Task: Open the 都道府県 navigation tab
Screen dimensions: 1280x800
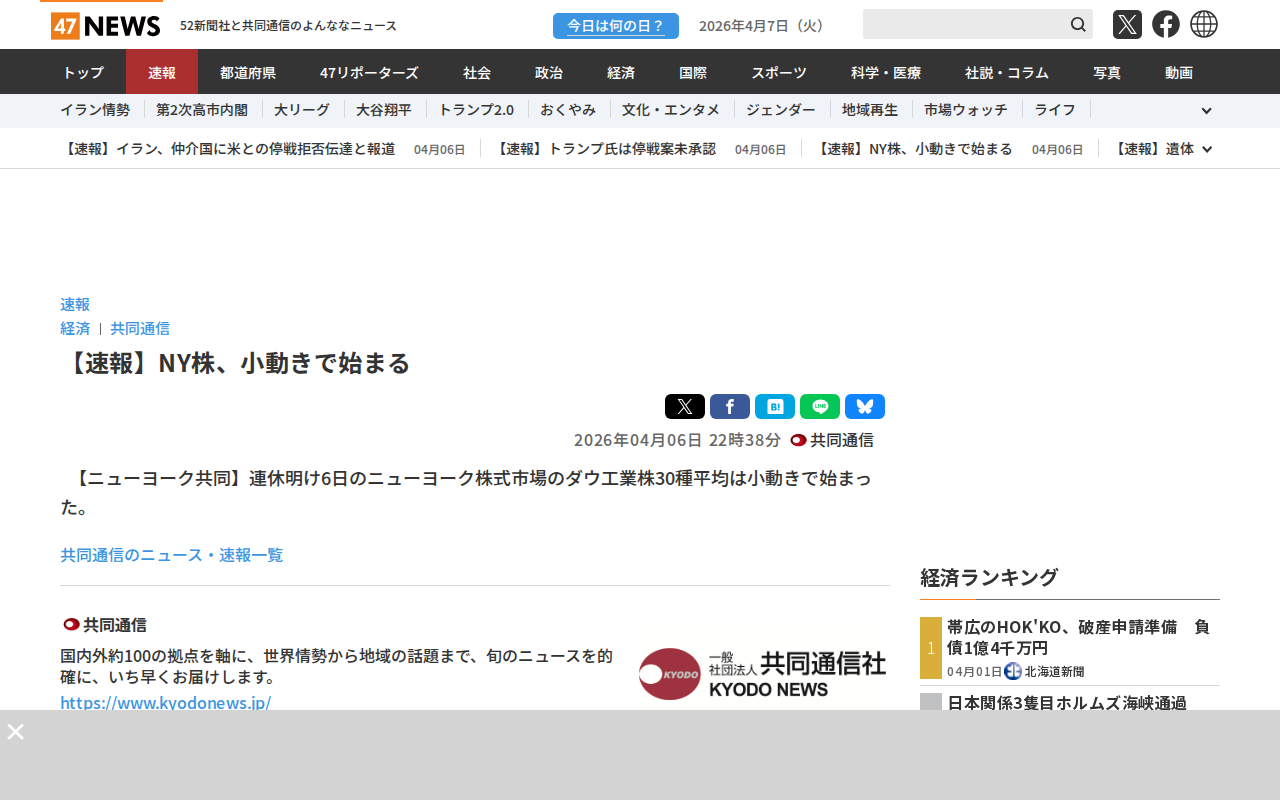Action: tap(248, 72)
